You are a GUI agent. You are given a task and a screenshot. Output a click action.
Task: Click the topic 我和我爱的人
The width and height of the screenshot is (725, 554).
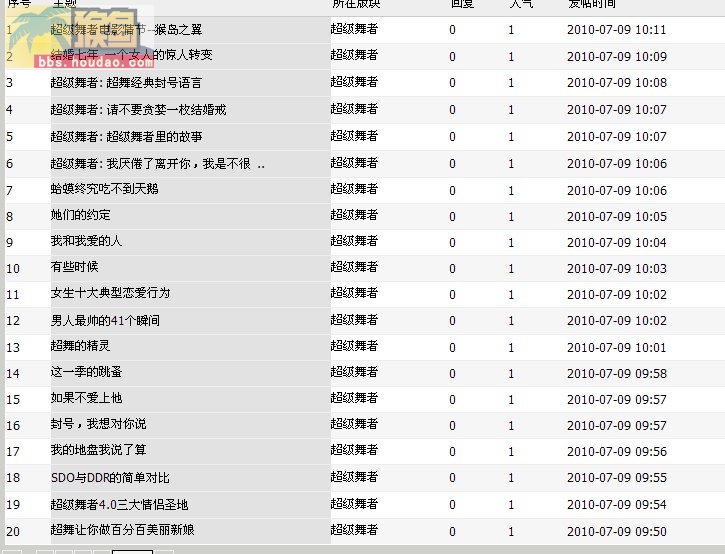pyautogui.click(x=86, y=240)
